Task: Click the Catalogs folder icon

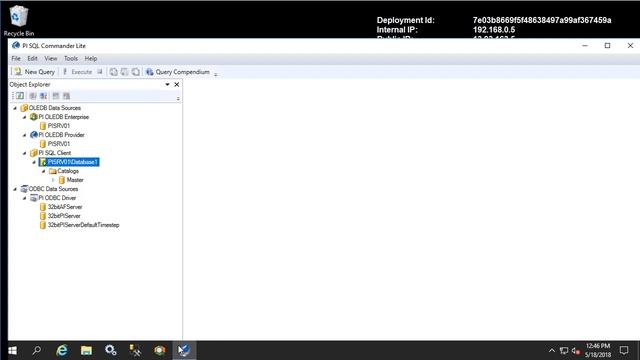Action: [53, 171]
